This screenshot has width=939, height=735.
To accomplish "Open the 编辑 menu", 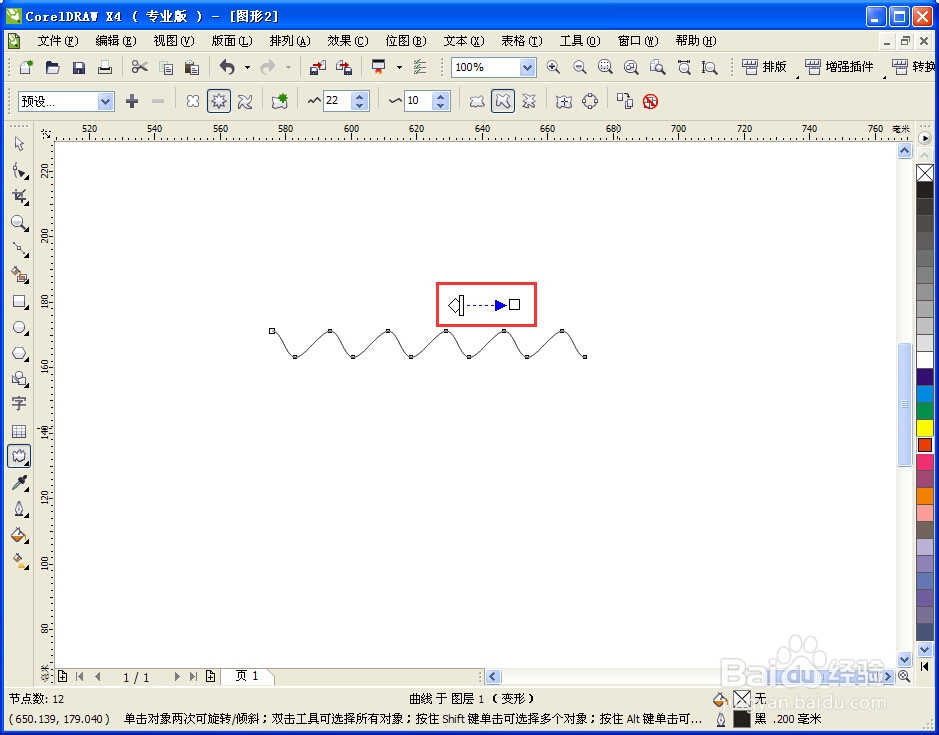I will [116, 41].
